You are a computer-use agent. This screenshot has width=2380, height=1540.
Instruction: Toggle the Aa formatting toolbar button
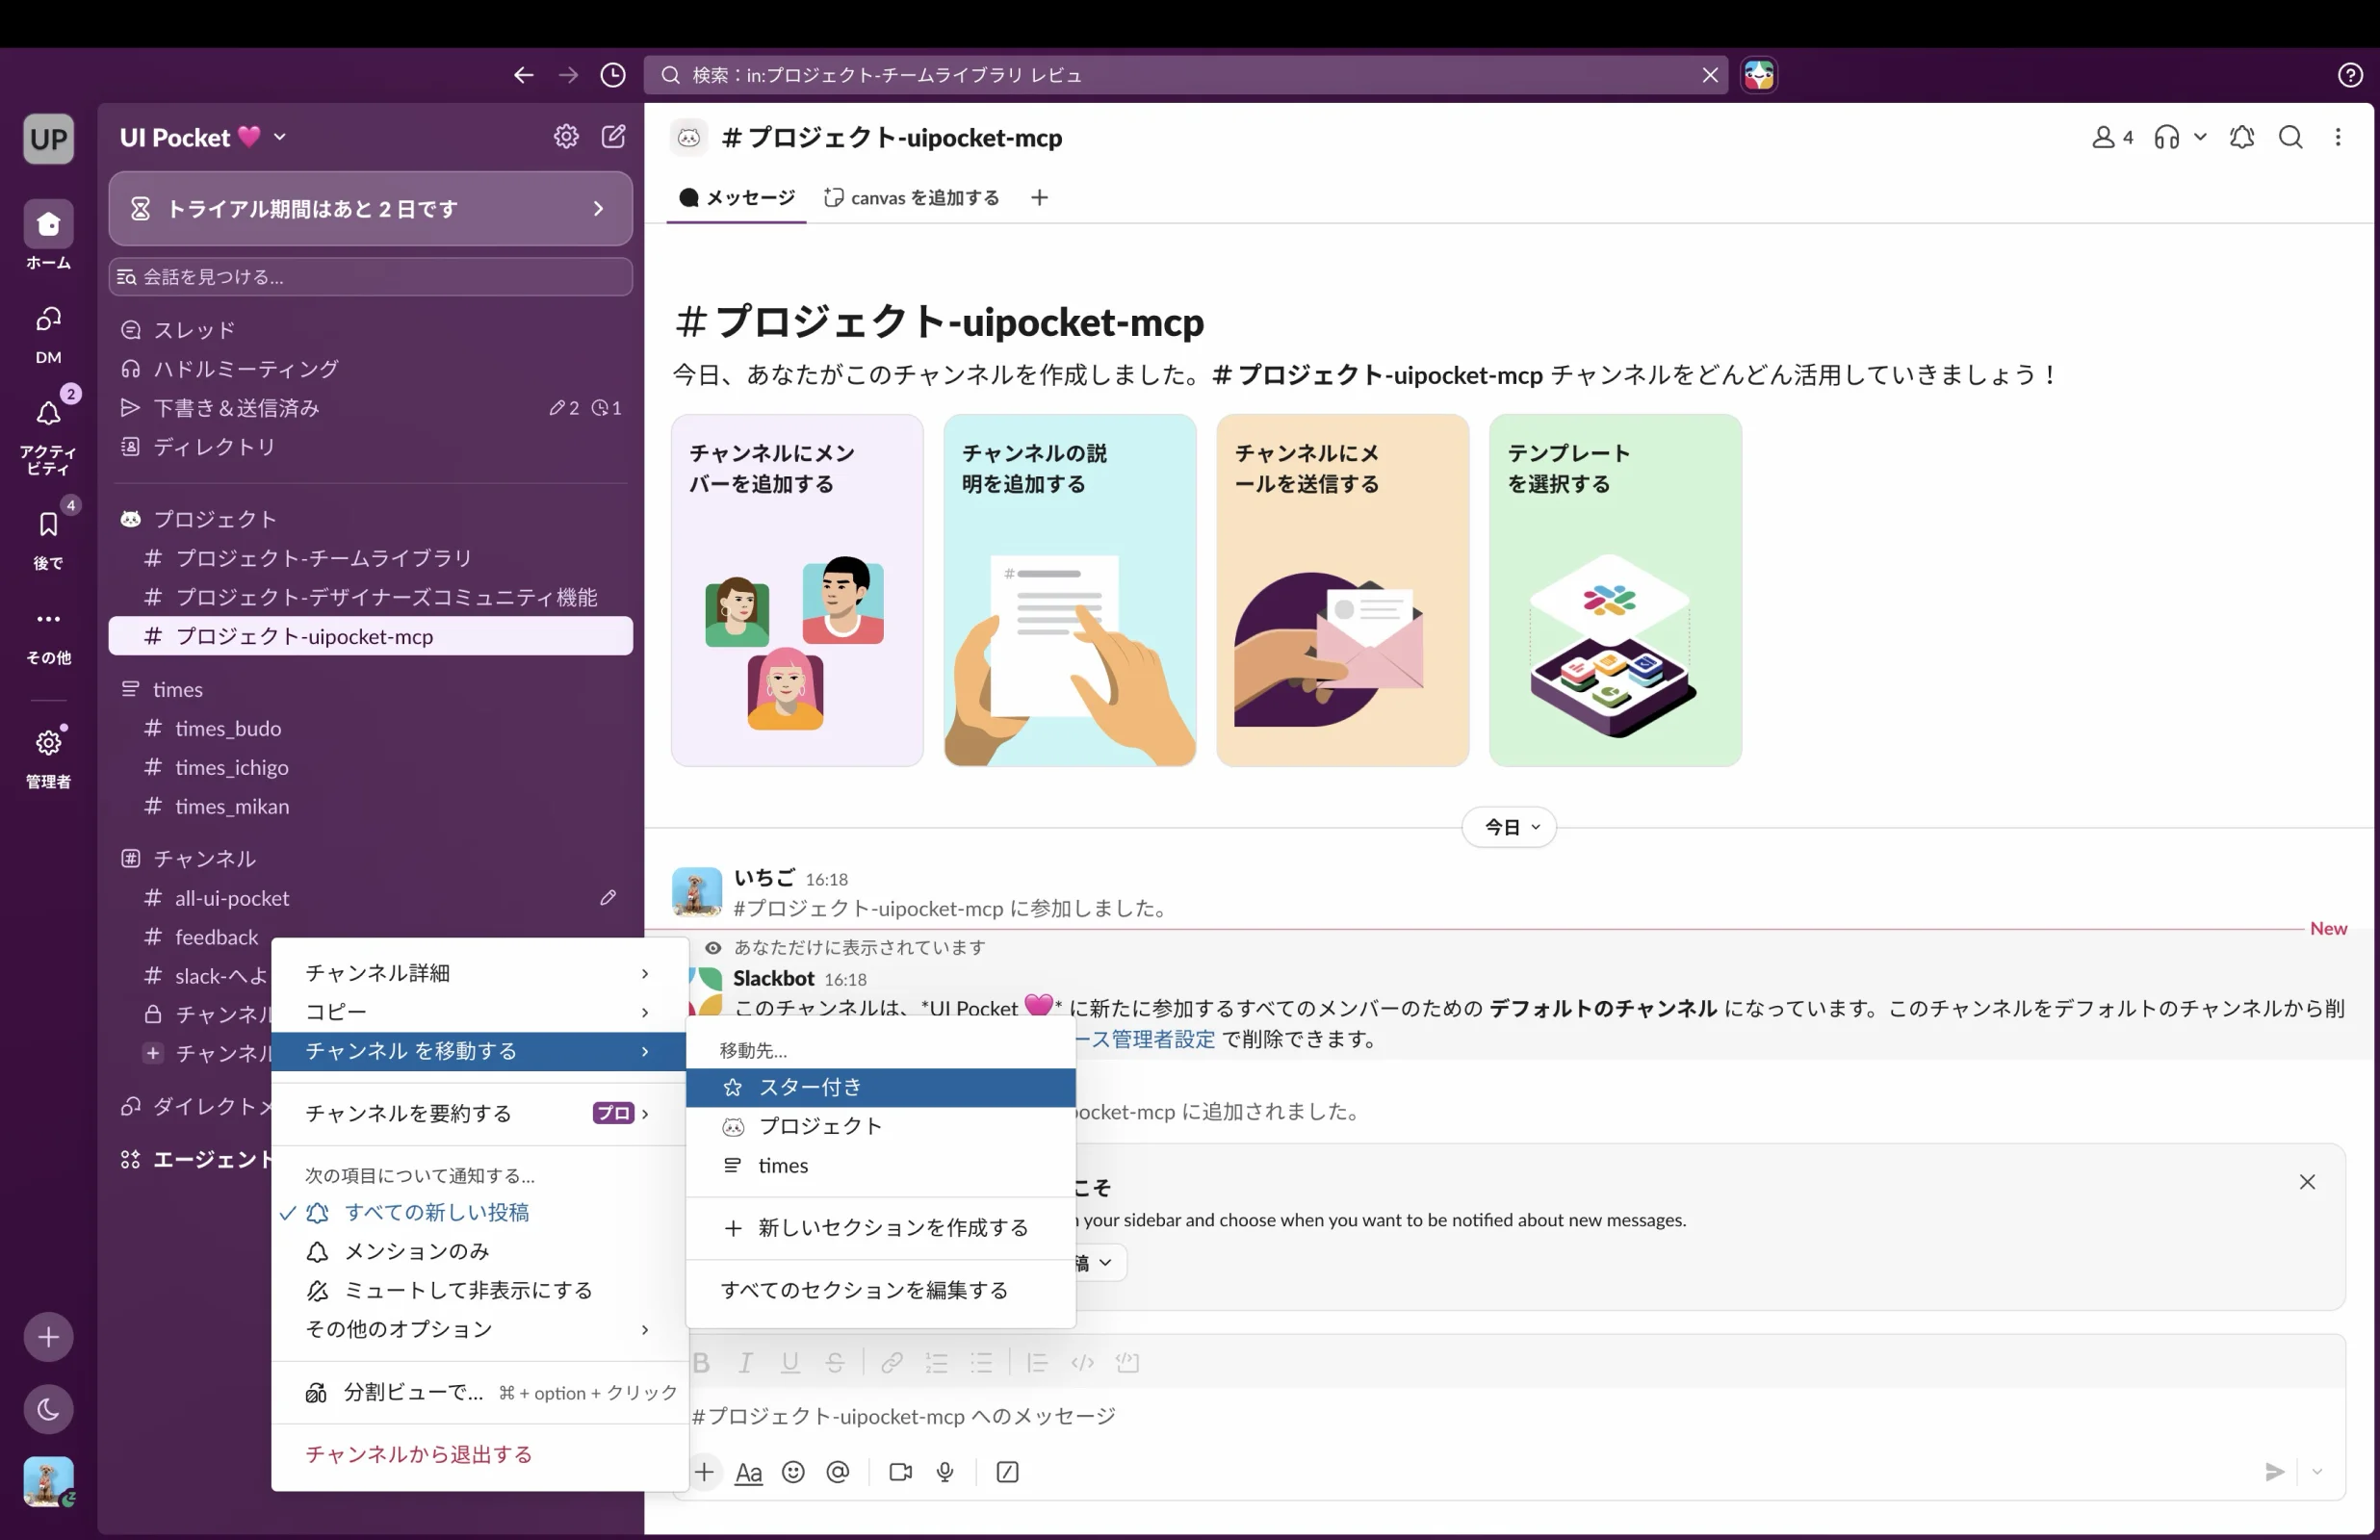(748, 1472)
